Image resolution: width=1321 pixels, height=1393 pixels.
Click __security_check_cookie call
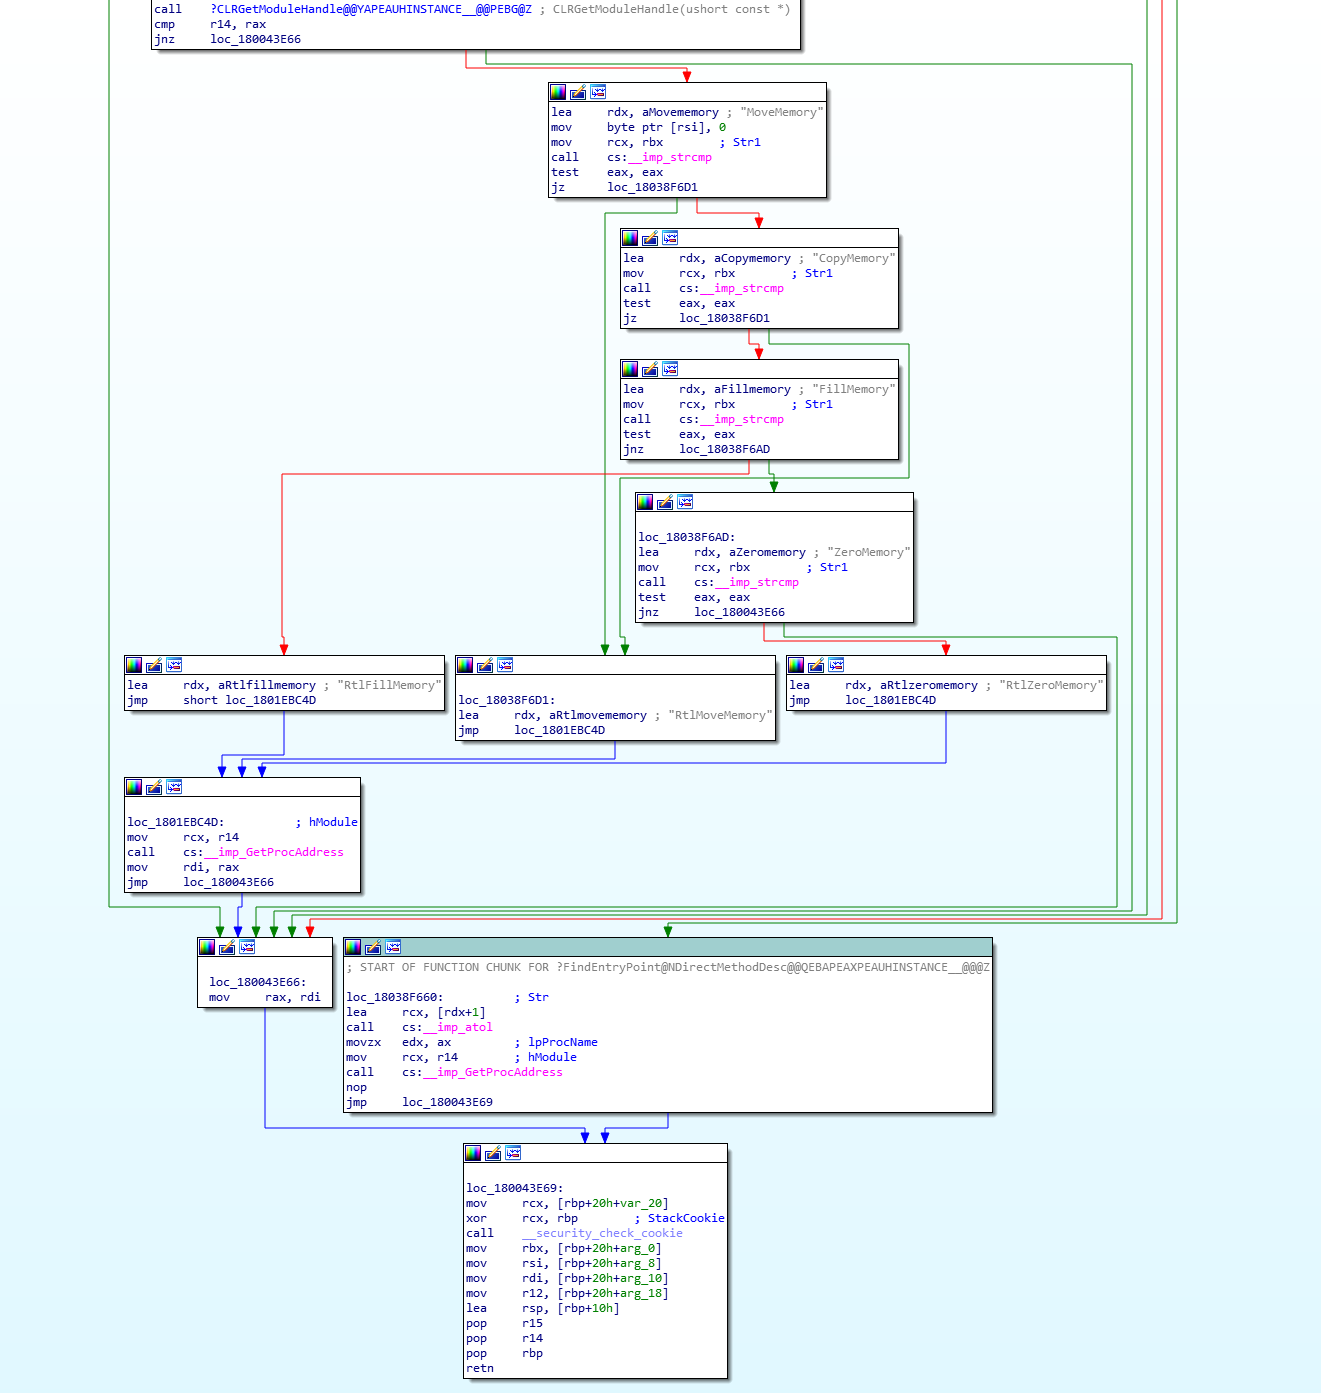click(602, 1233)
